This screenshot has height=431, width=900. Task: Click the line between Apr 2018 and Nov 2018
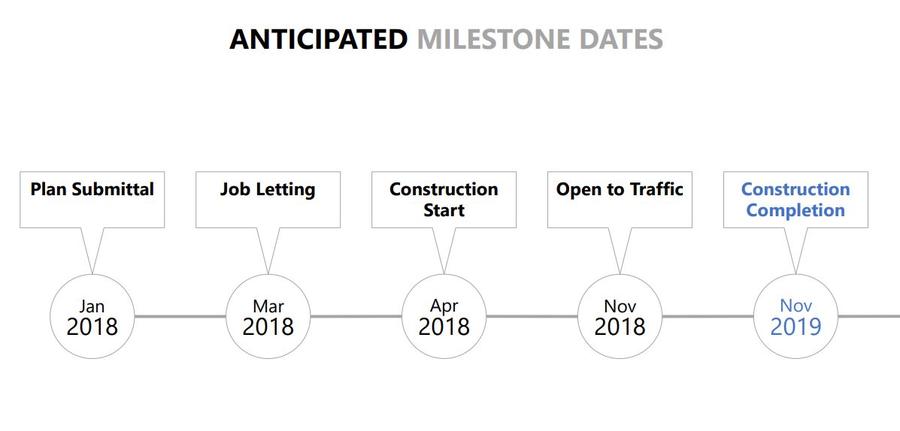point(532,316)
